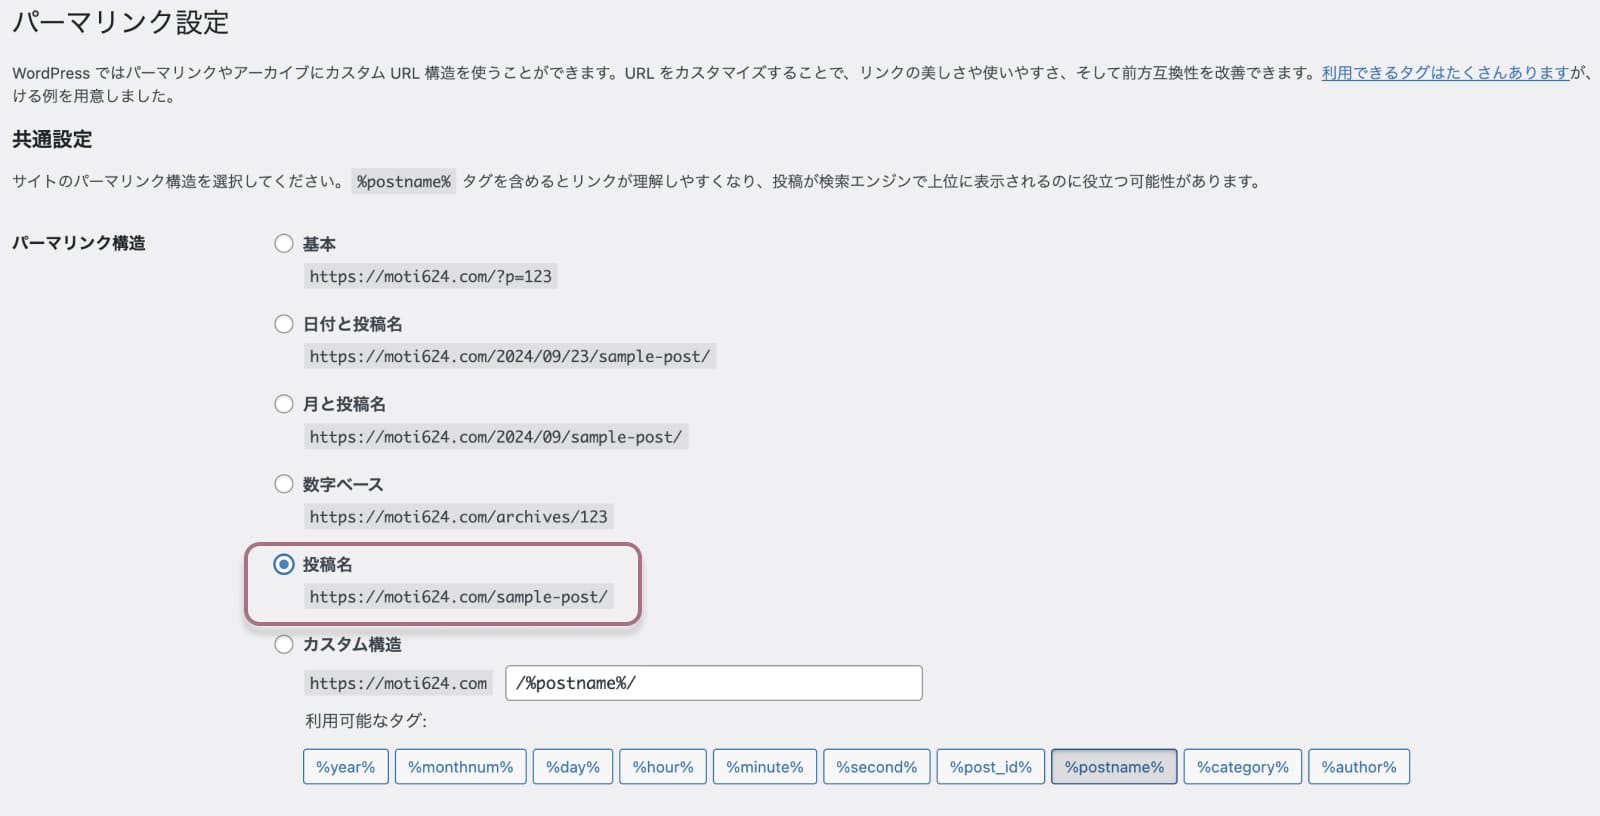Add the %minute% tag
The image size is (1600, 816).
[x=765, y=767]
